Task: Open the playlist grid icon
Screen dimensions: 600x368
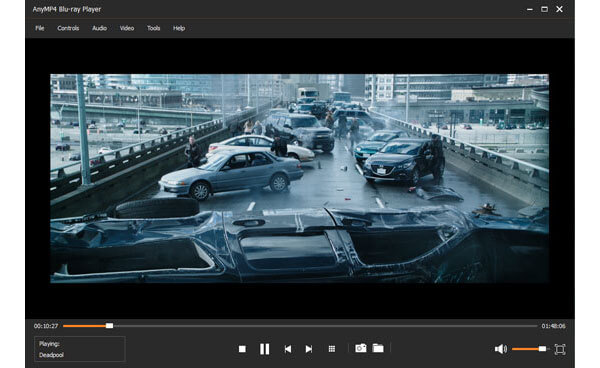Action: pyautogui.click(x=332, y=349)
